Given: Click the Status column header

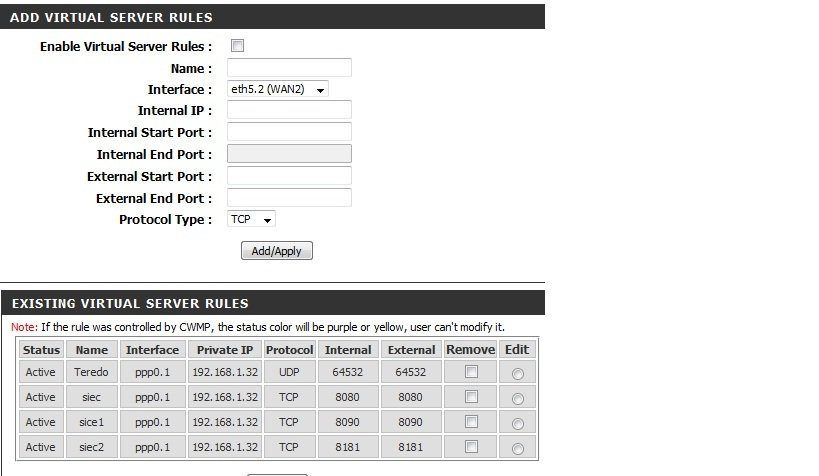Looking at the screenshot, I should point(41,350).
